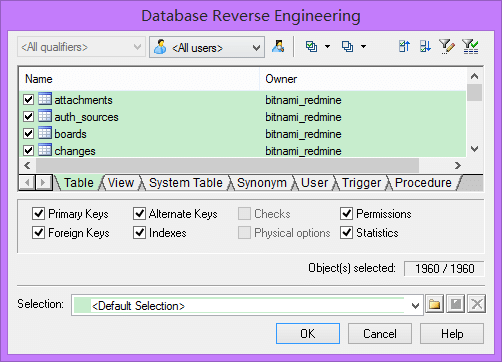Uncheck the boards table checkbox
Image resolution: width=502 pixels, height=362 pixels.
(x=29, y=134)
